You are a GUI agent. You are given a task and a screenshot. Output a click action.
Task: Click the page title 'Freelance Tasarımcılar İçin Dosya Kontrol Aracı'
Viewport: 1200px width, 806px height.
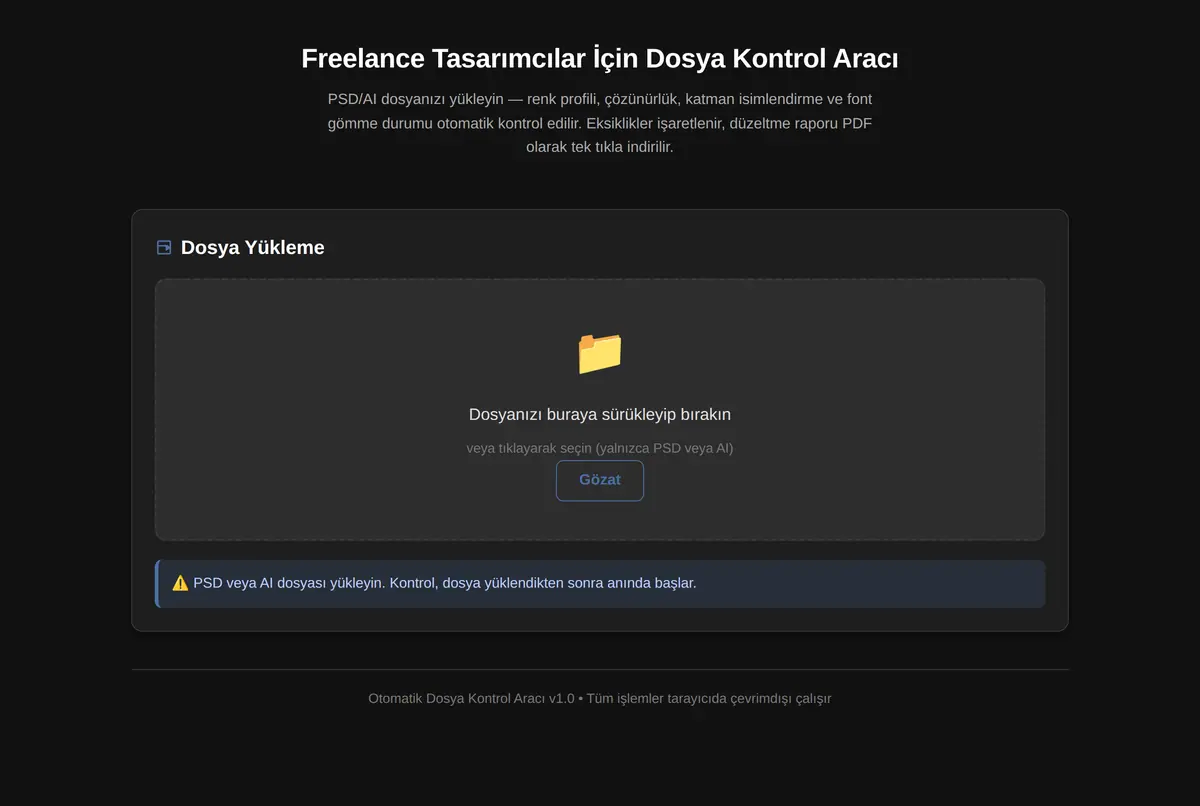tap(600, 58)
